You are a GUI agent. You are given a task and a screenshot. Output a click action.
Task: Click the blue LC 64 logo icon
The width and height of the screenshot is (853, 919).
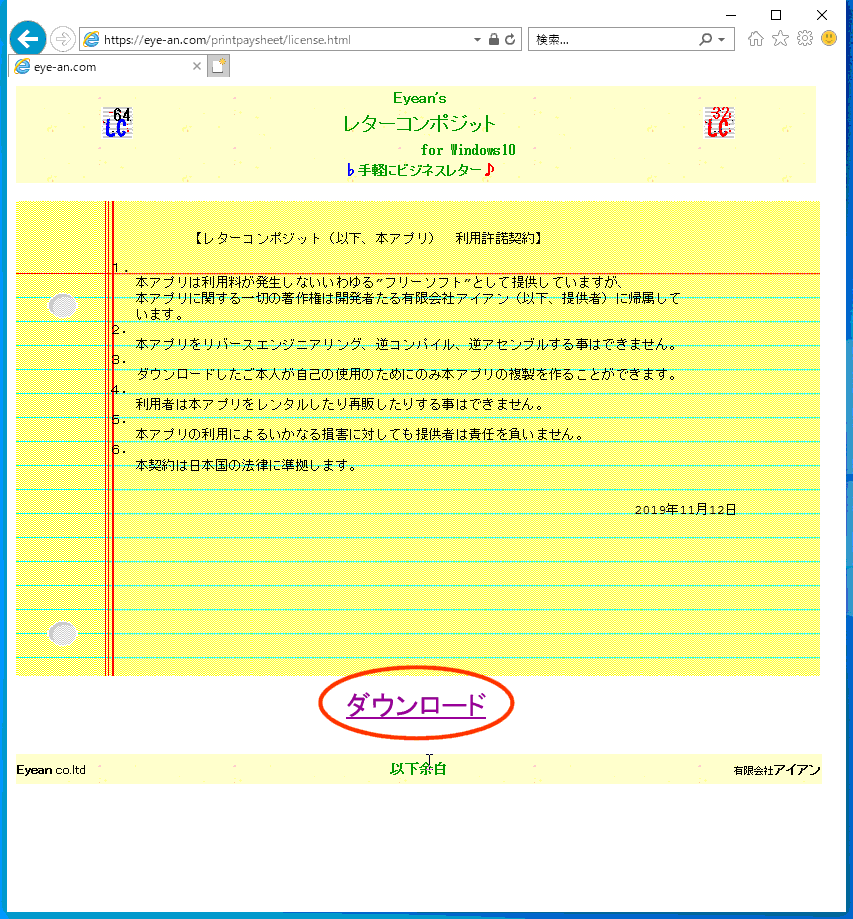117,122
